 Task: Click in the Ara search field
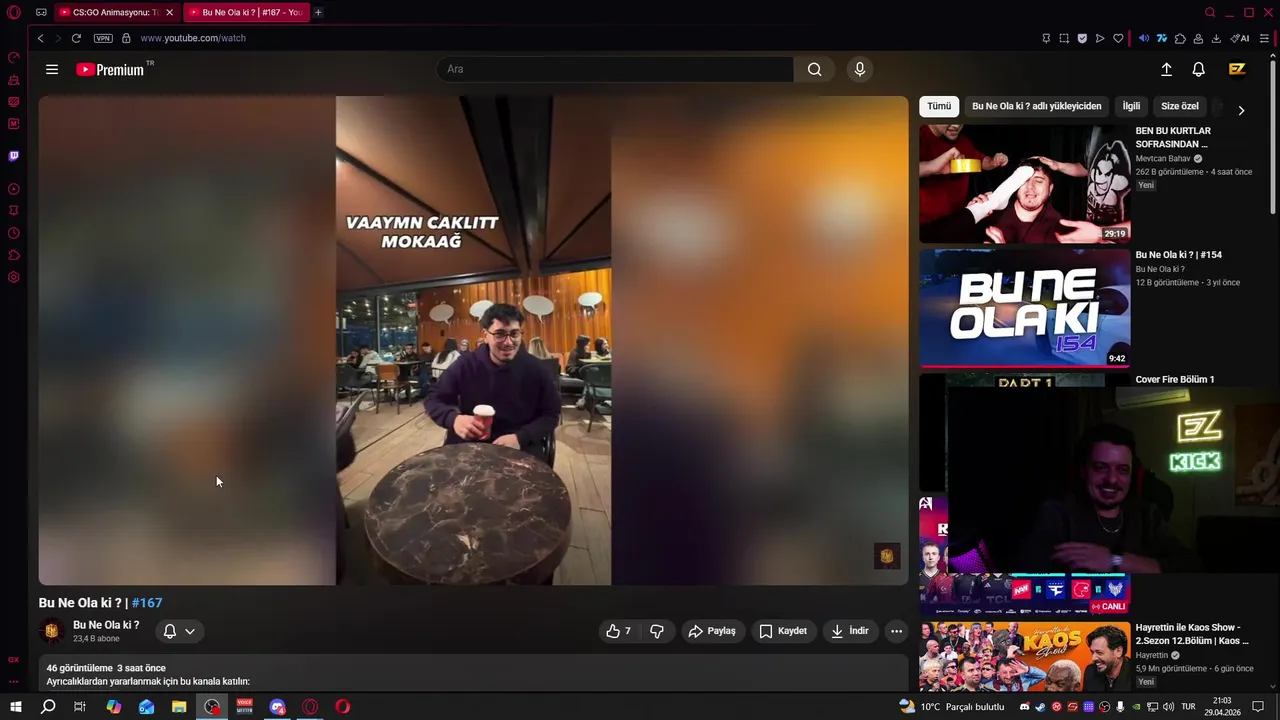pos(615,69)
